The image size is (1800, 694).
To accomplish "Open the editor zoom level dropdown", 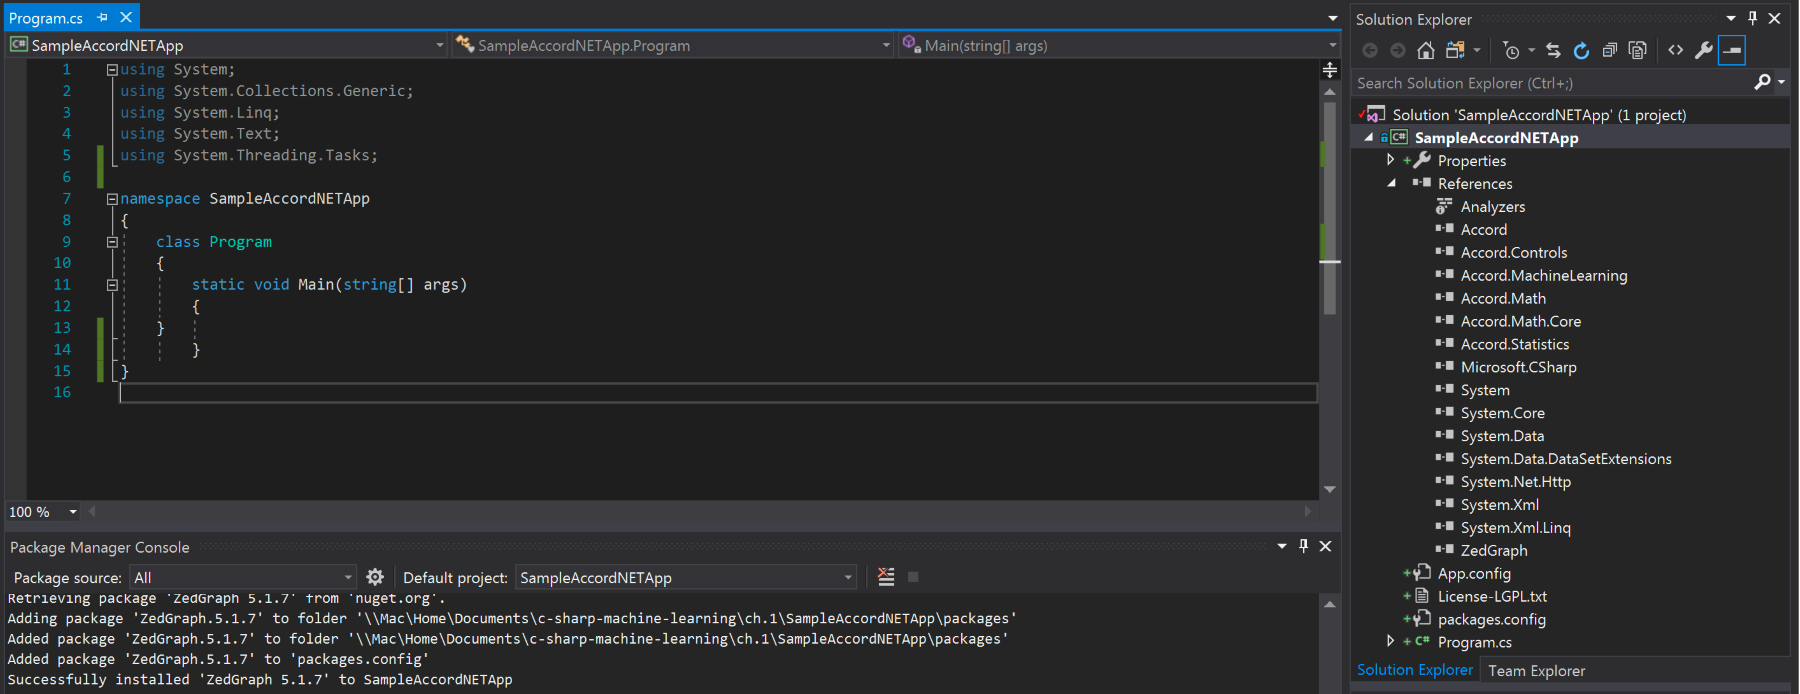I will (73, 512).
